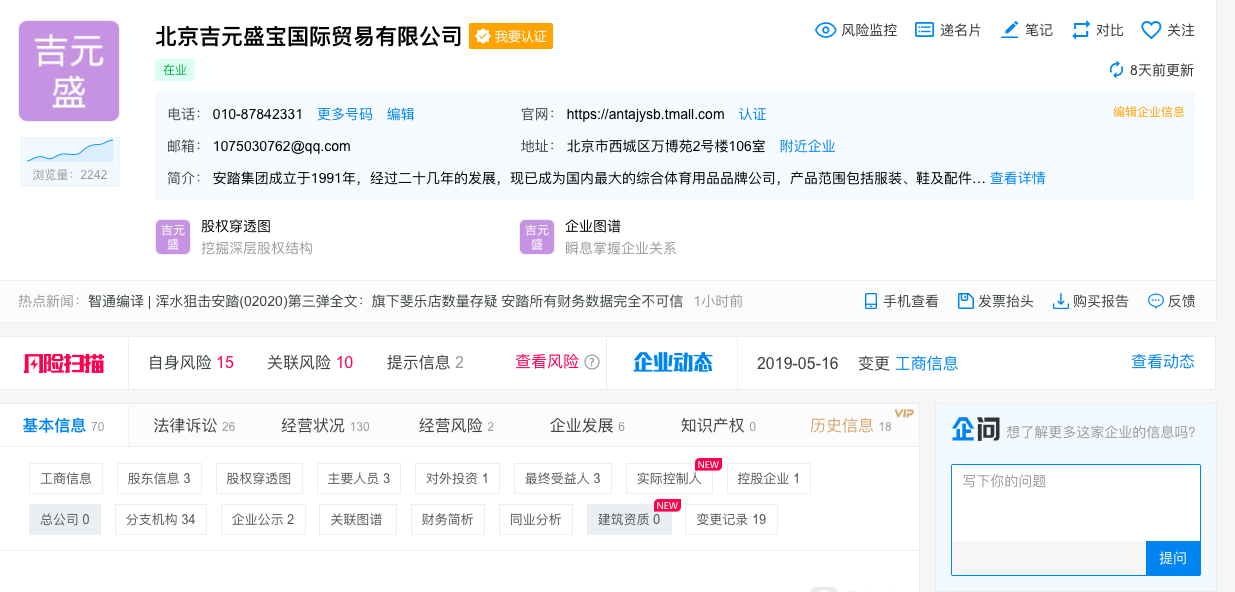The image size is (1235, 592).
Task: Click the 企业动态 blue logo
Action: (672, 362)
